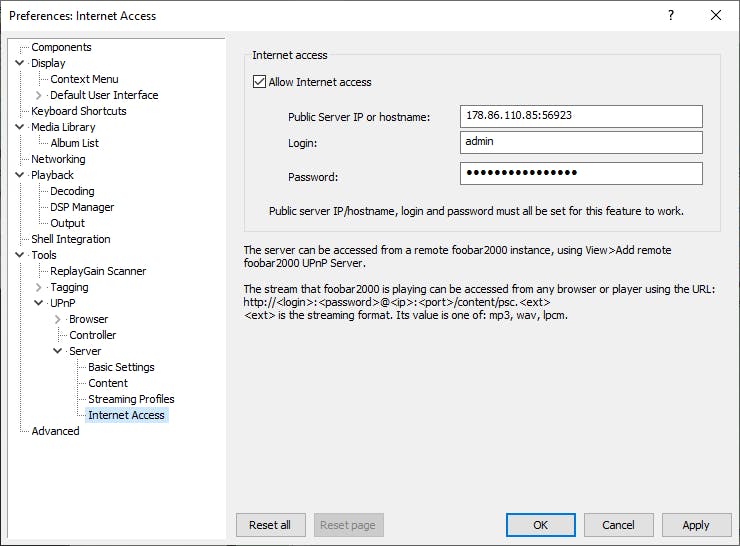Close the Preferences dialog window

[716, 15]
